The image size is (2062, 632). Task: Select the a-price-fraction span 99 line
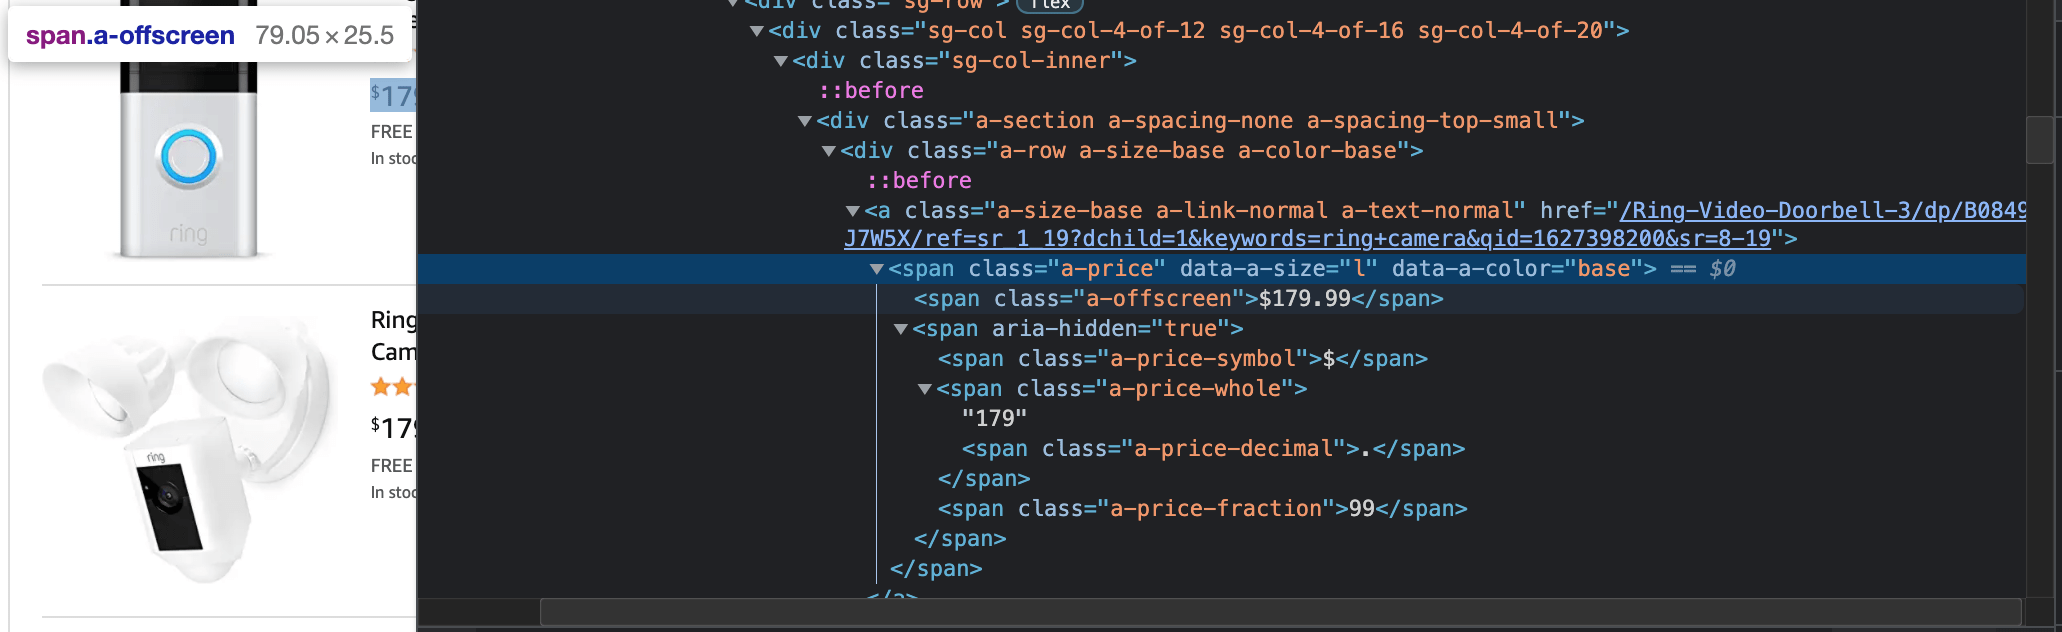click(x=1202, y=509)
